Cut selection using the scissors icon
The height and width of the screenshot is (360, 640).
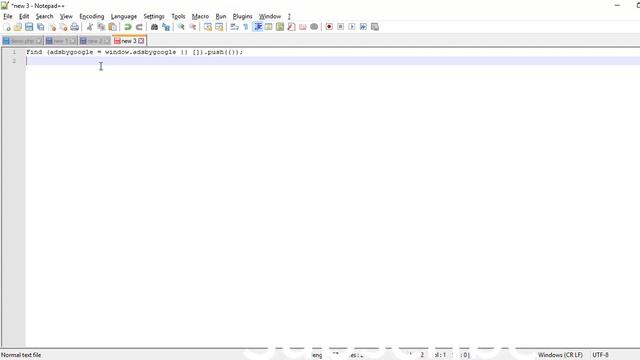tap(89, 27)
